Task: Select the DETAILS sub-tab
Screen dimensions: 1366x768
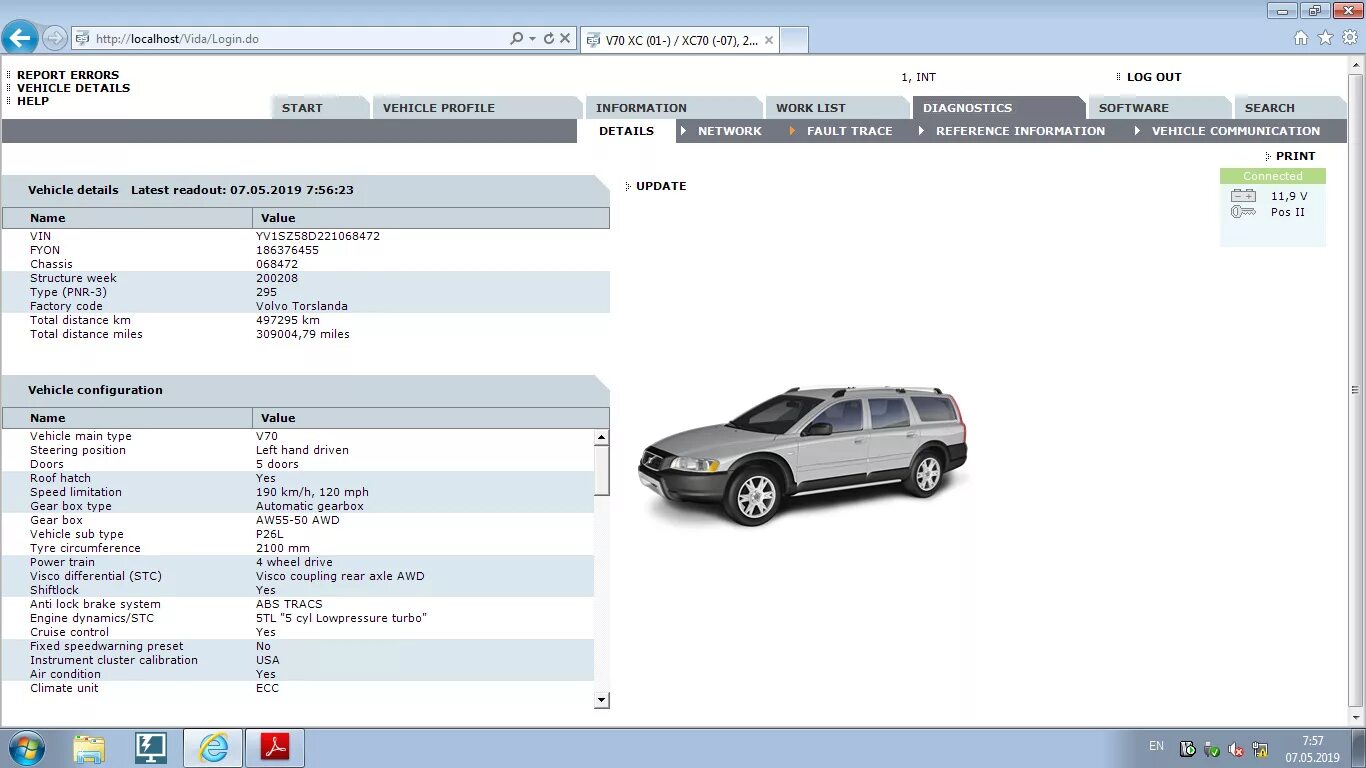Action: point(626,131)
